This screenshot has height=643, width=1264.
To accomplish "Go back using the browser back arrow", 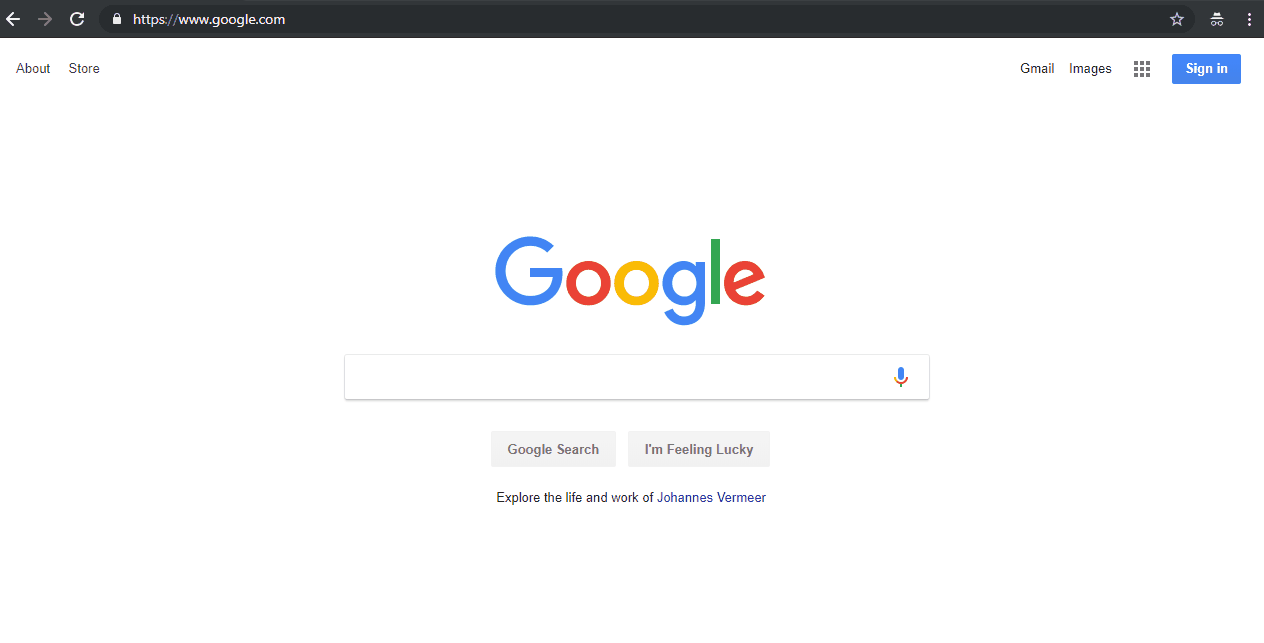I will click(13, 19).
